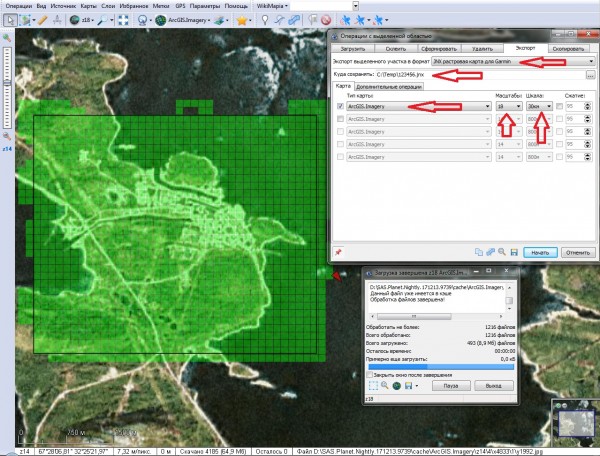600x456 pixels.
Task: Click the first blue GPS receiver icon
Action: coord(345,20)
